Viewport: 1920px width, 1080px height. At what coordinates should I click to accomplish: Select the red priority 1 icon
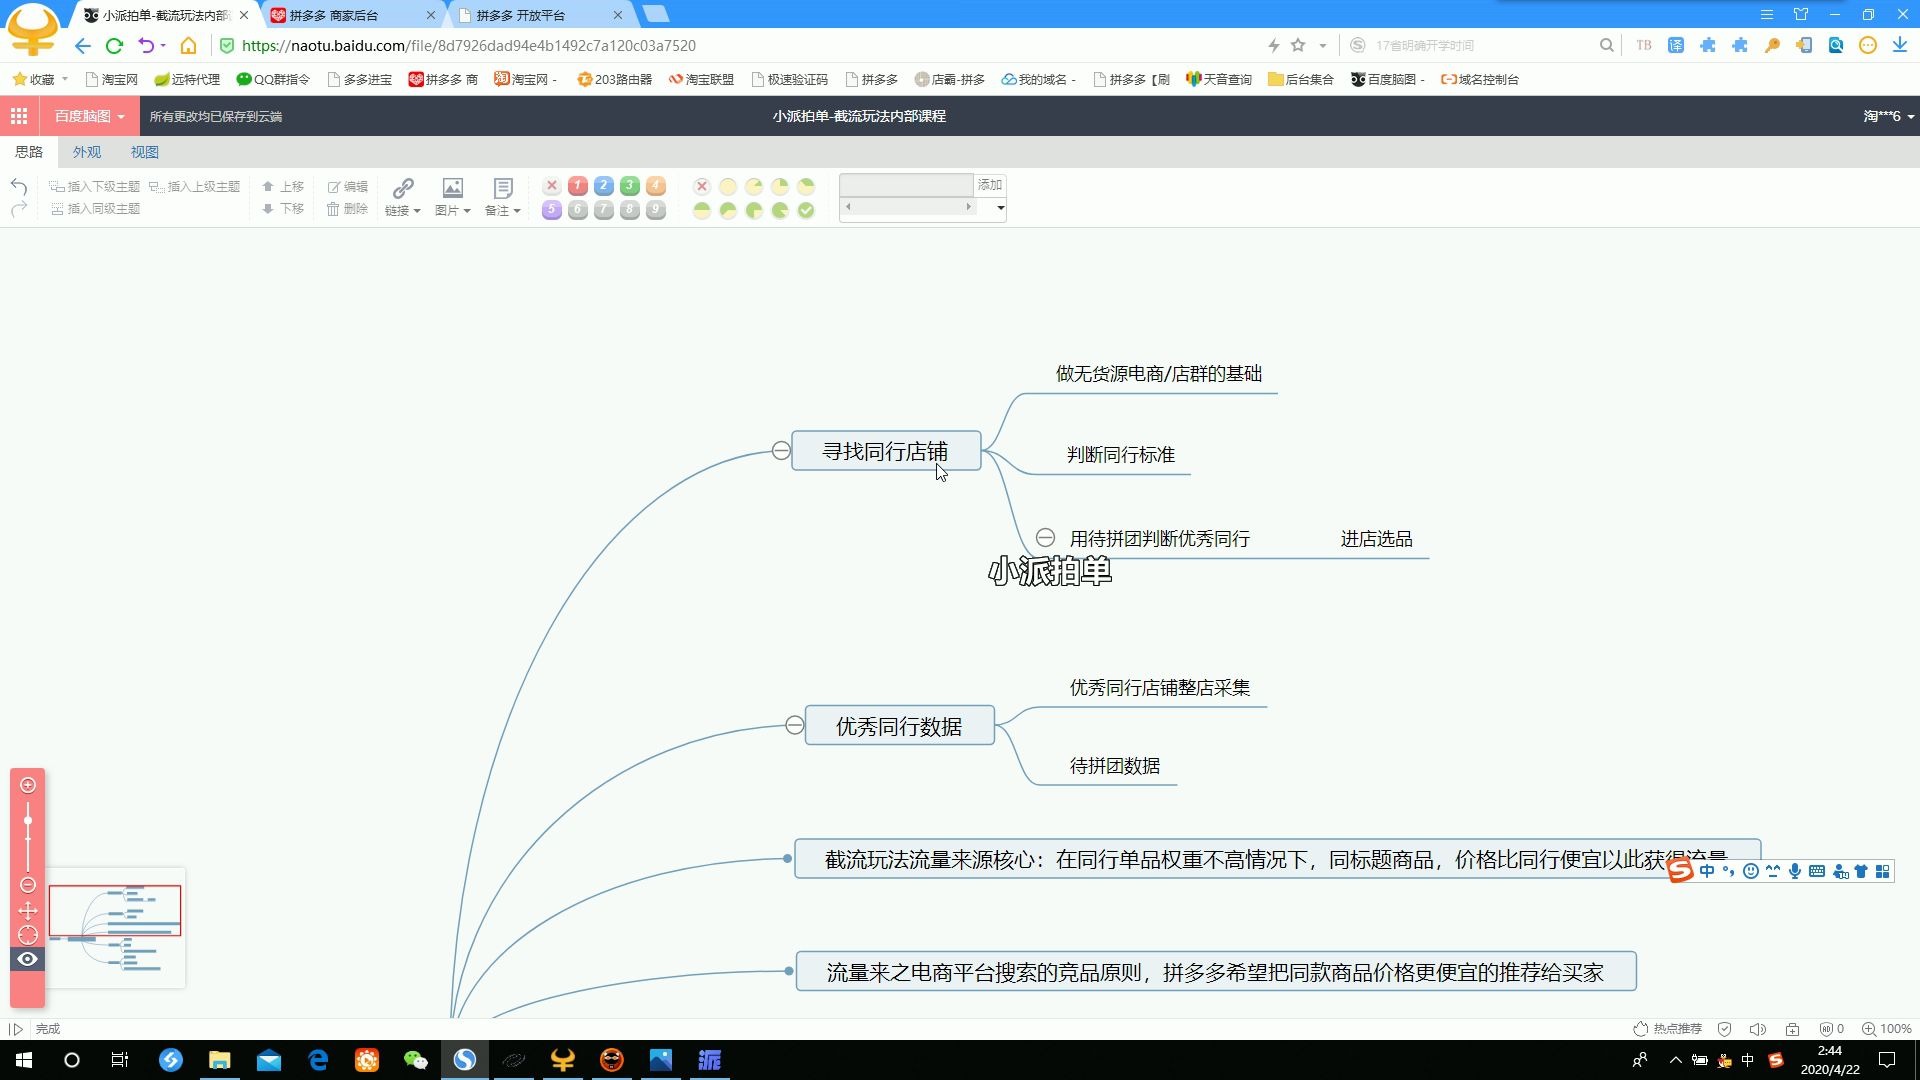[x=577, y=186]
